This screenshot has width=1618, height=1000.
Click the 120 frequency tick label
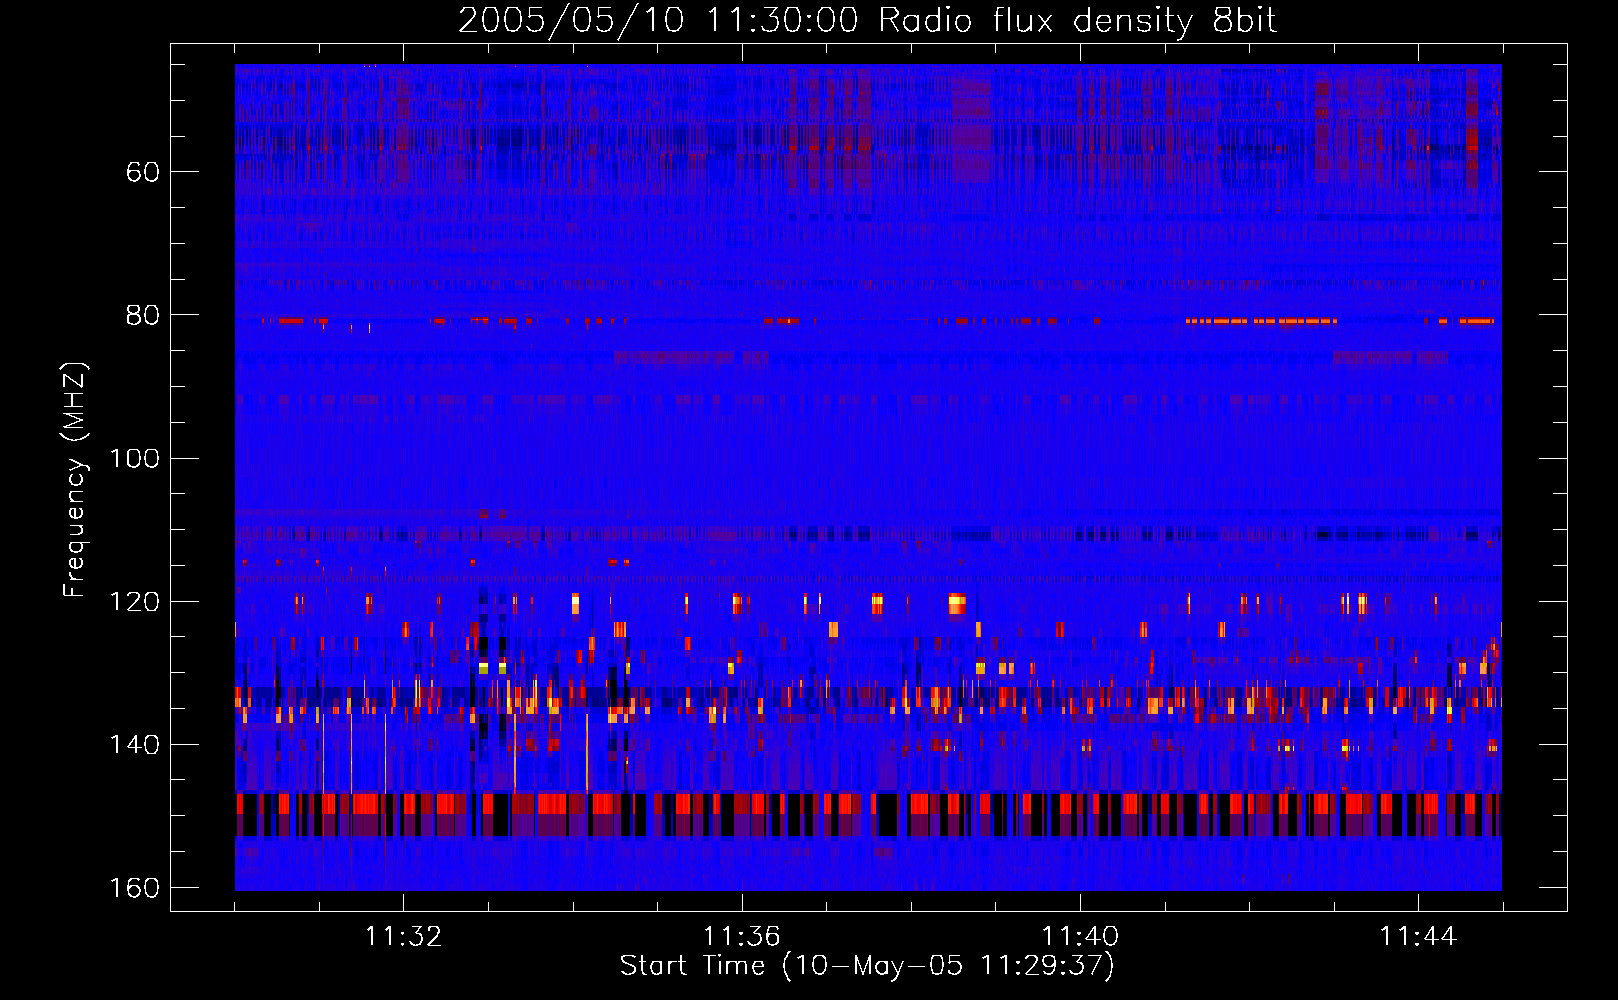tap(134, 601)
